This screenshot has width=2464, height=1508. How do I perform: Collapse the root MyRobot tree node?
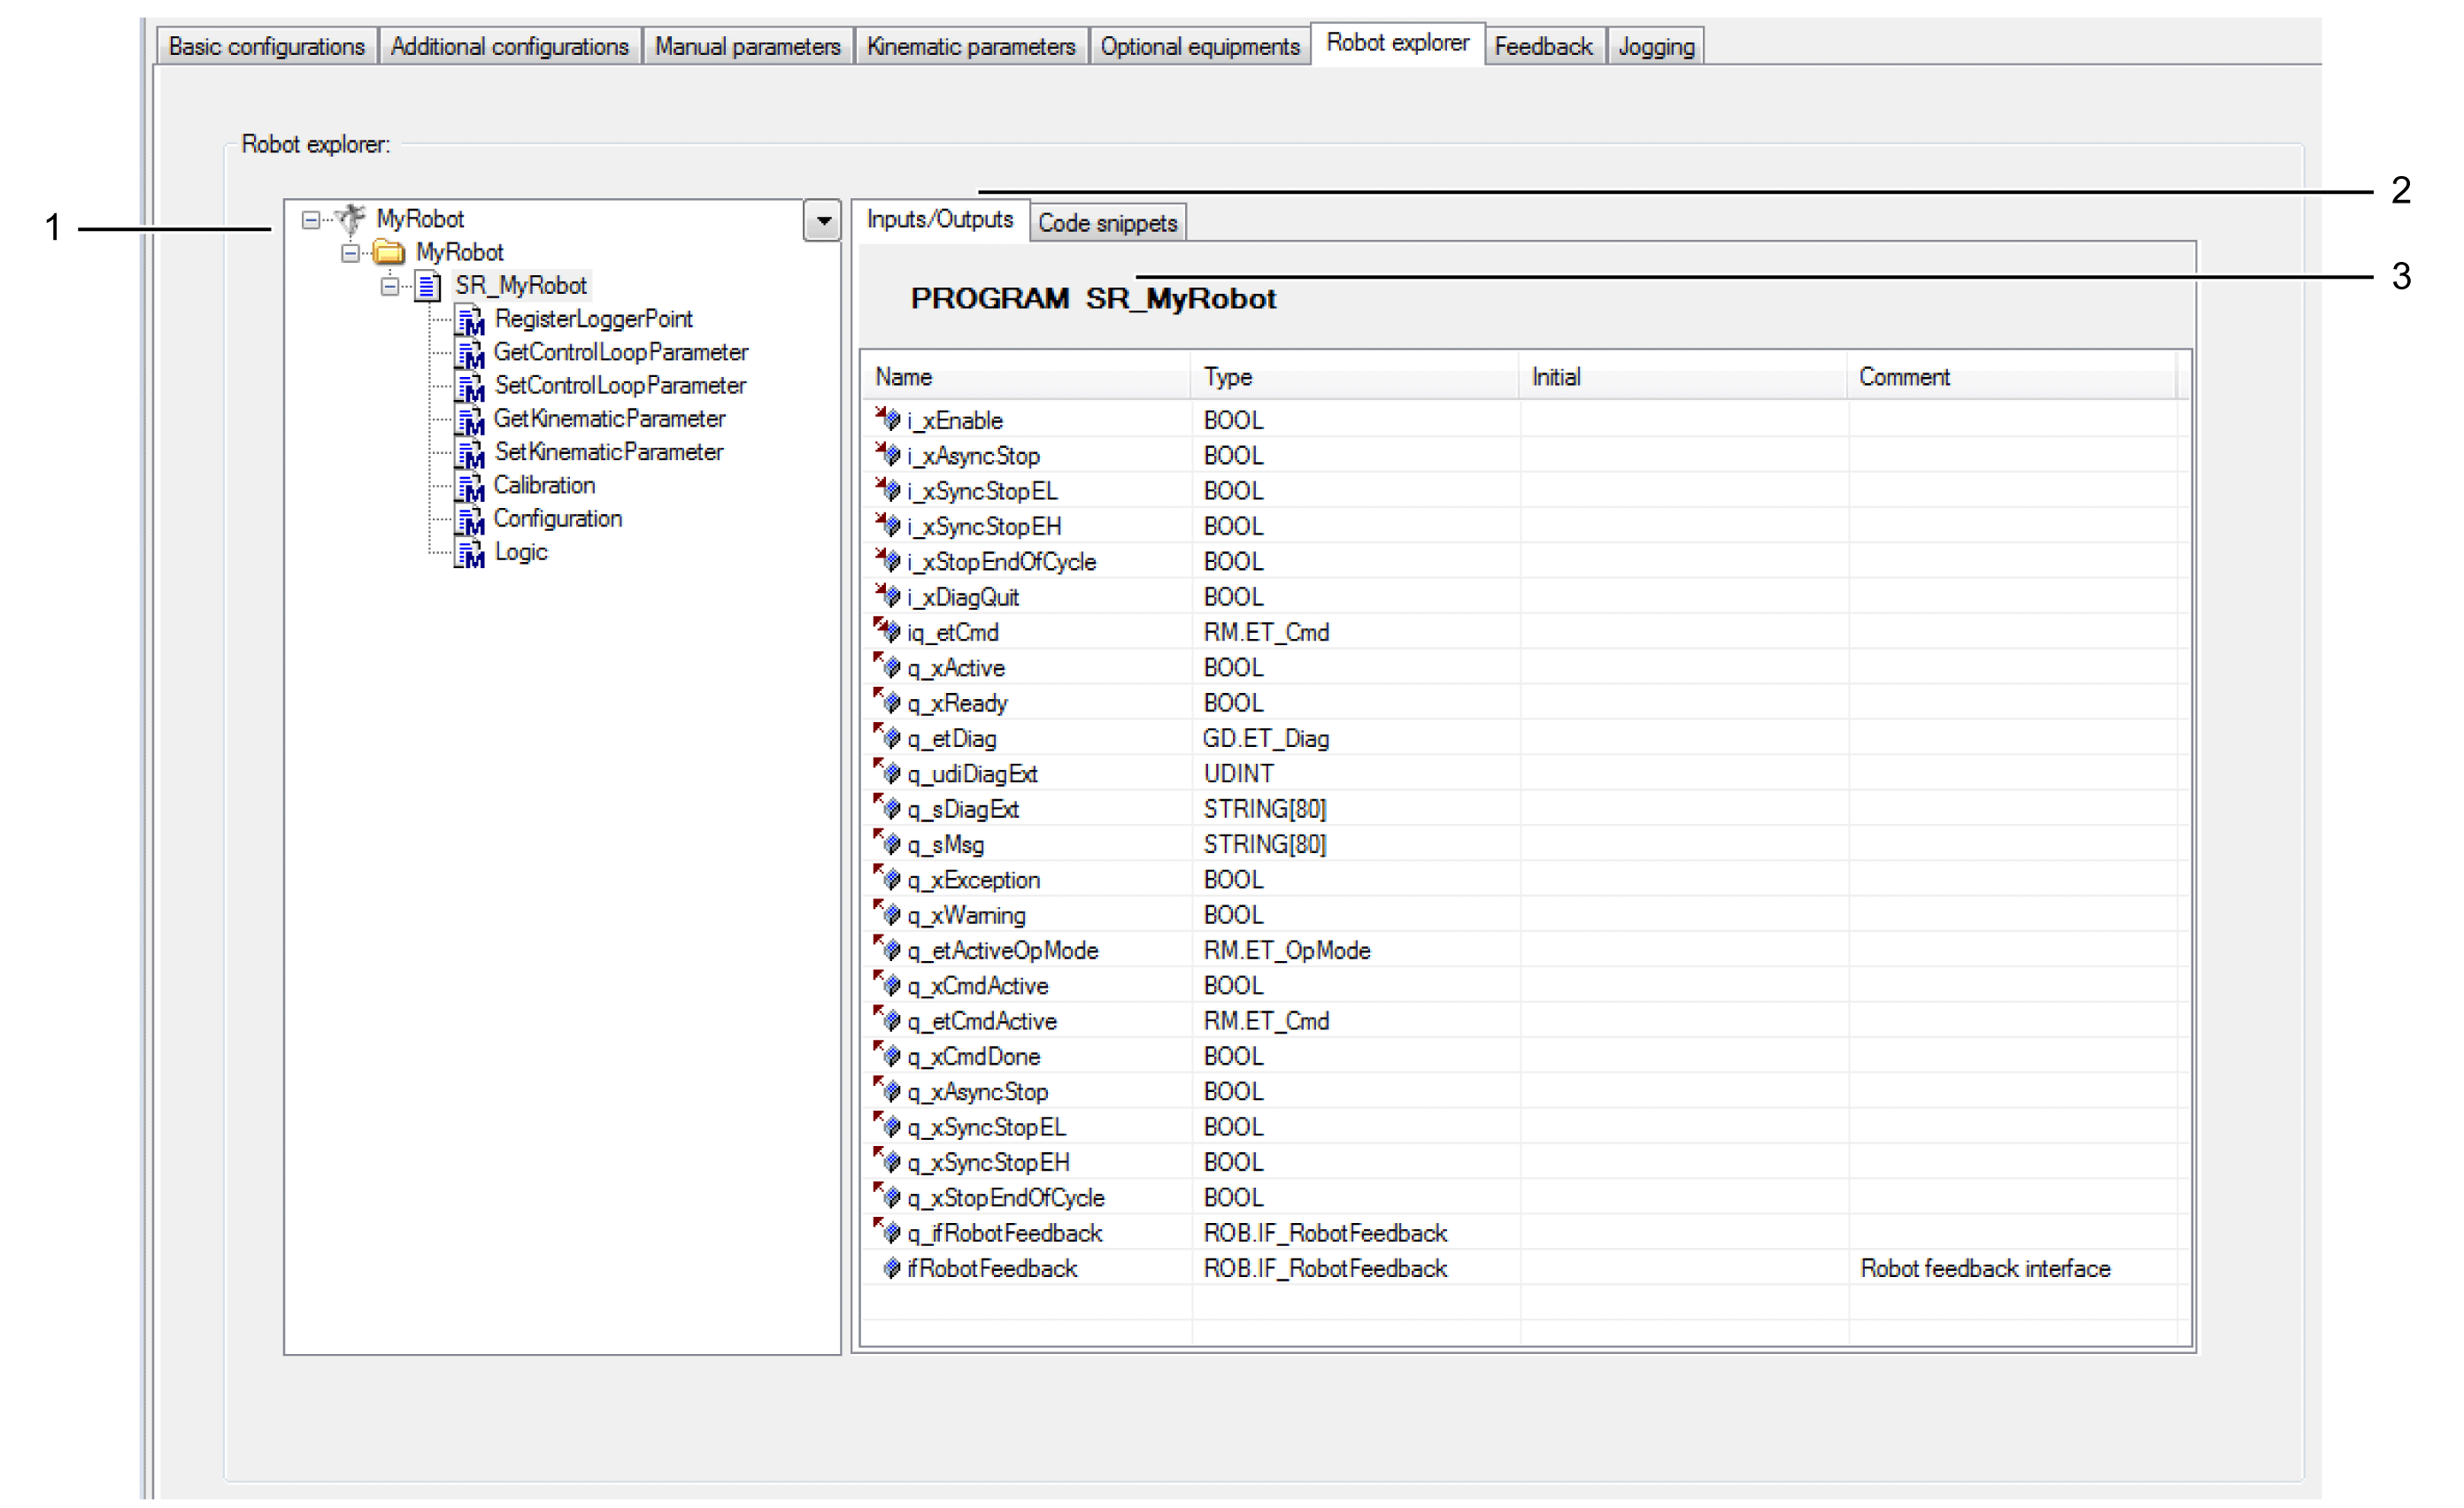click(x=311, y=219)
